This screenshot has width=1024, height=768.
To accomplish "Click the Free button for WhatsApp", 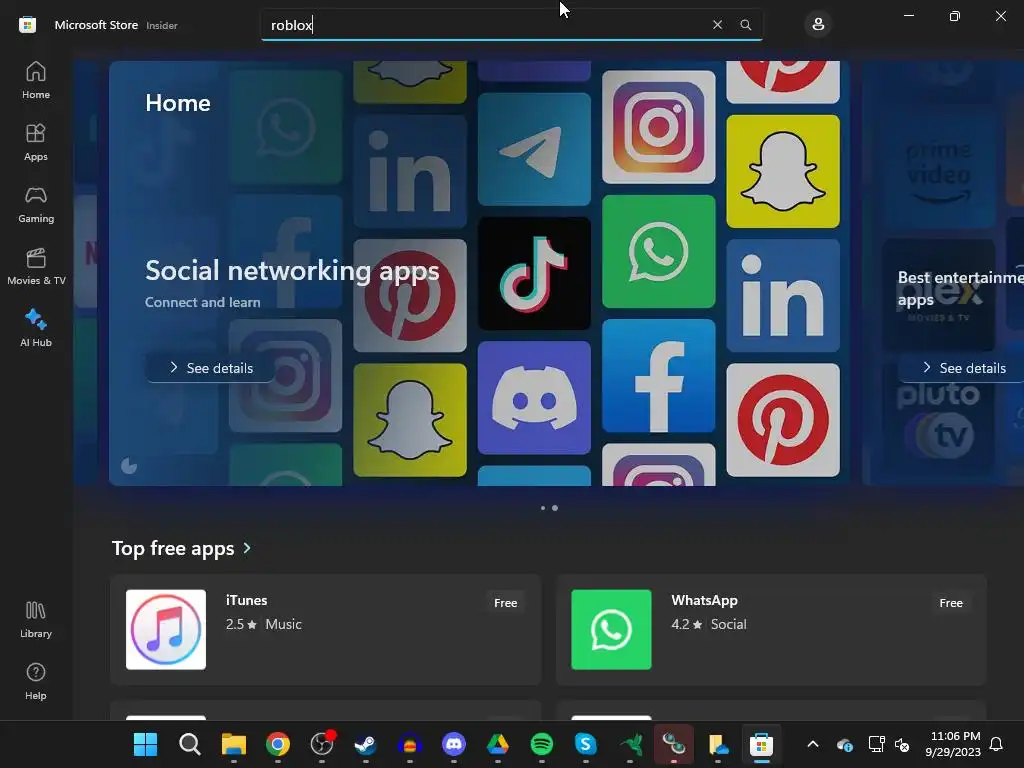I will [951, 603].
